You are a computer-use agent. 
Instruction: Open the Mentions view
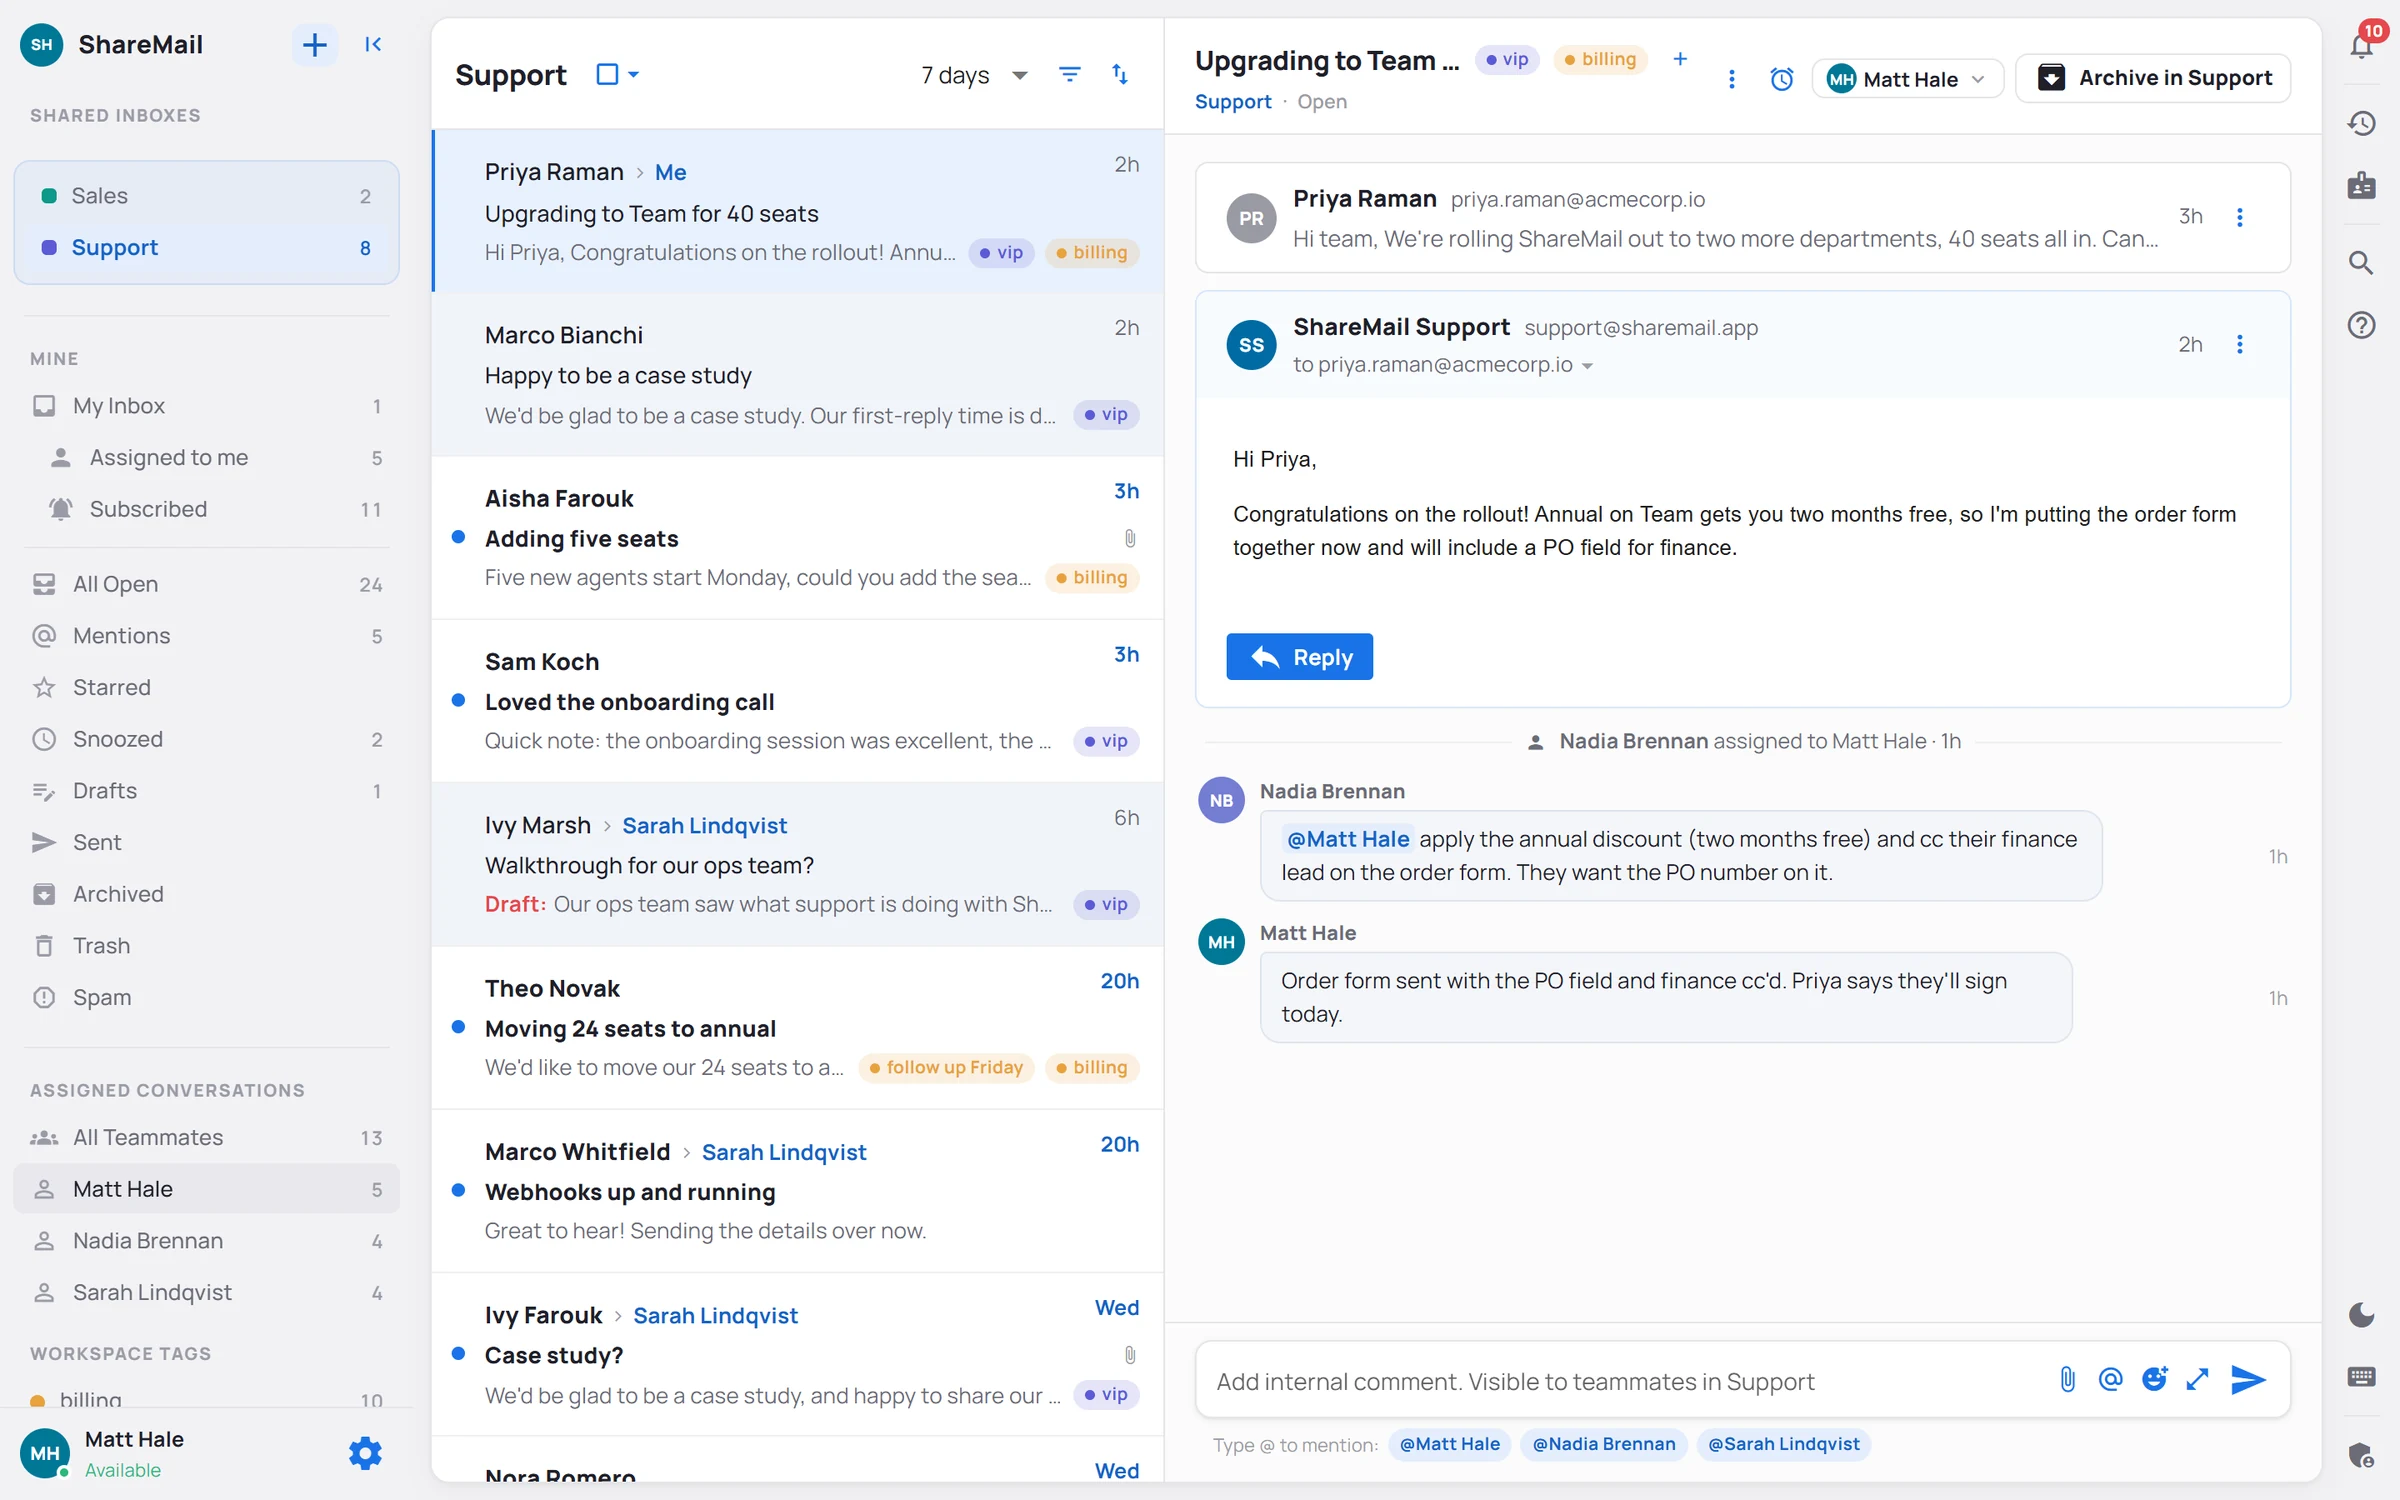coord(207,636)
